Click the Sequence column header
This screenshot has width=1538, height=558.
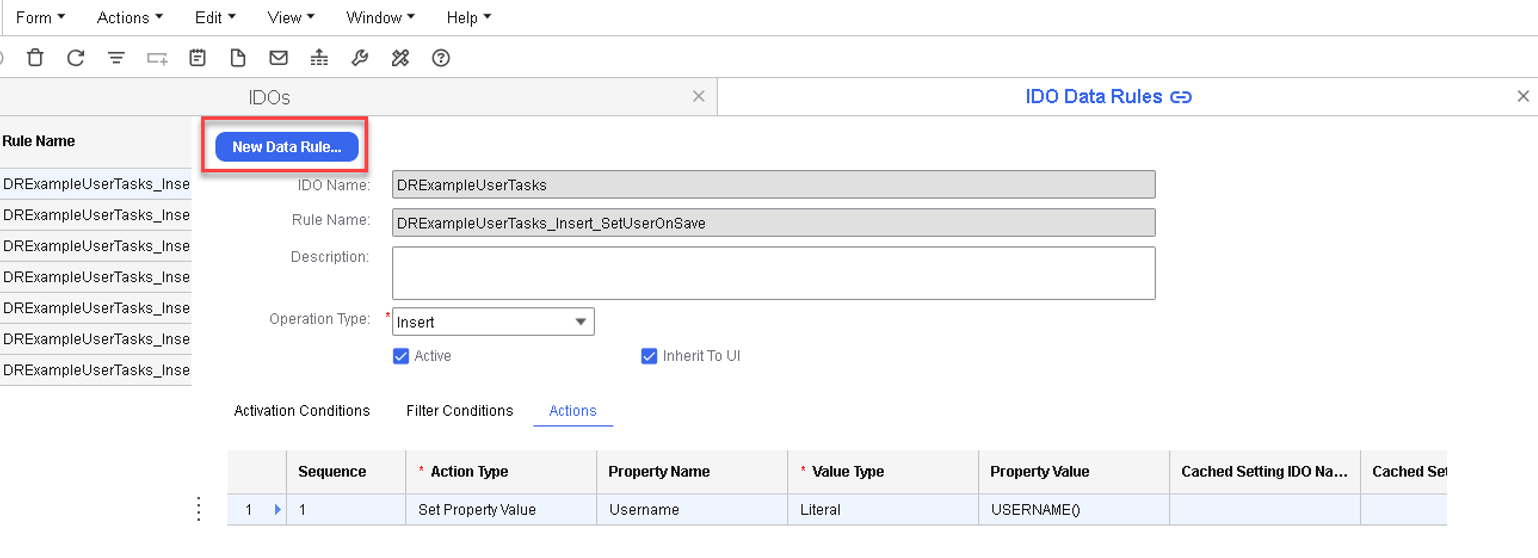[346, 472]
